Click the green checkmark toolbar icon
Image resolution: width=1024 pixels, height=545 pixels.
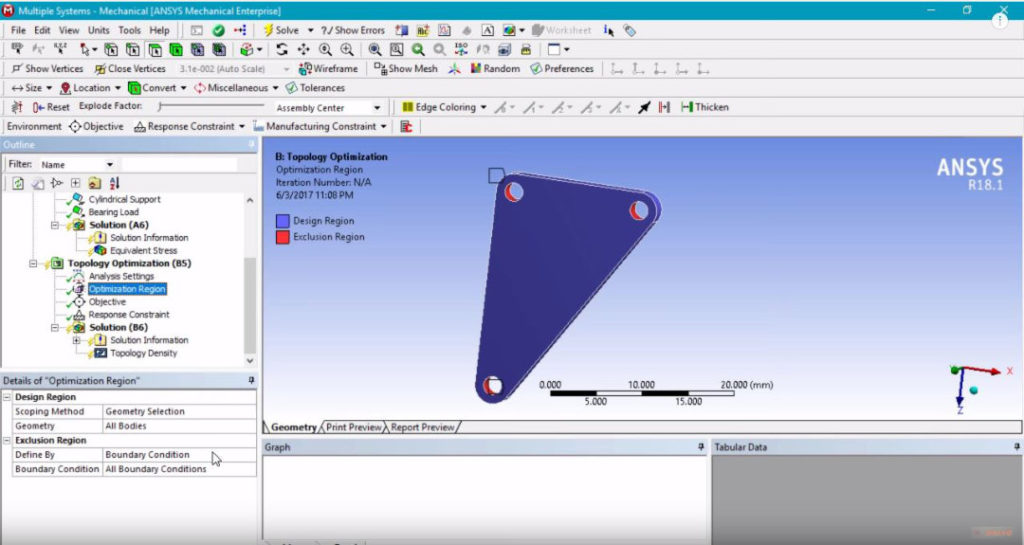(x=218, y=30)
